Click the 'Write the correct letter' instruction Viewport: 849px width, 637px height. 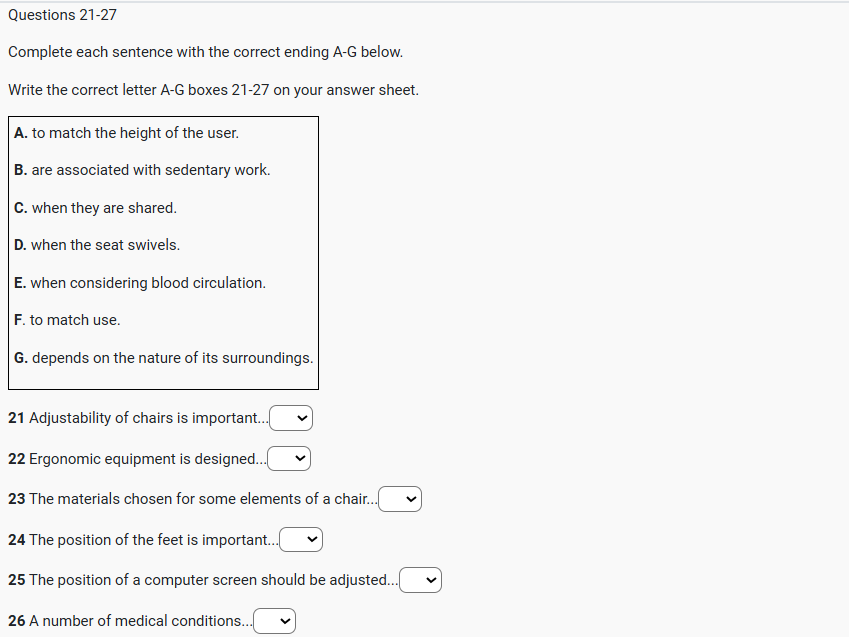click(213, 90)
